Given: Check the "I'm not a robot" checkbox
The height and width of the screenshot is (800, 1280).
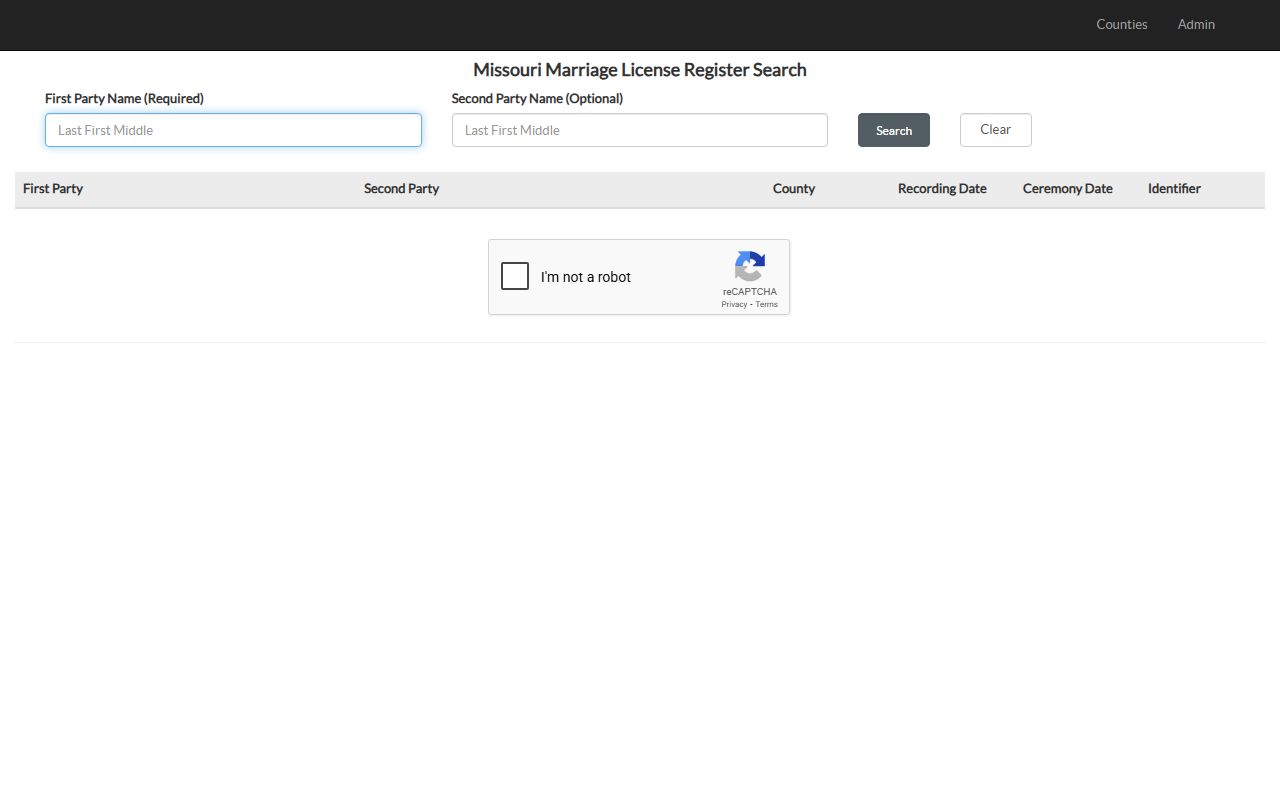Looking at the screenshot, I should pyautogui.click(x=515, y=276).
